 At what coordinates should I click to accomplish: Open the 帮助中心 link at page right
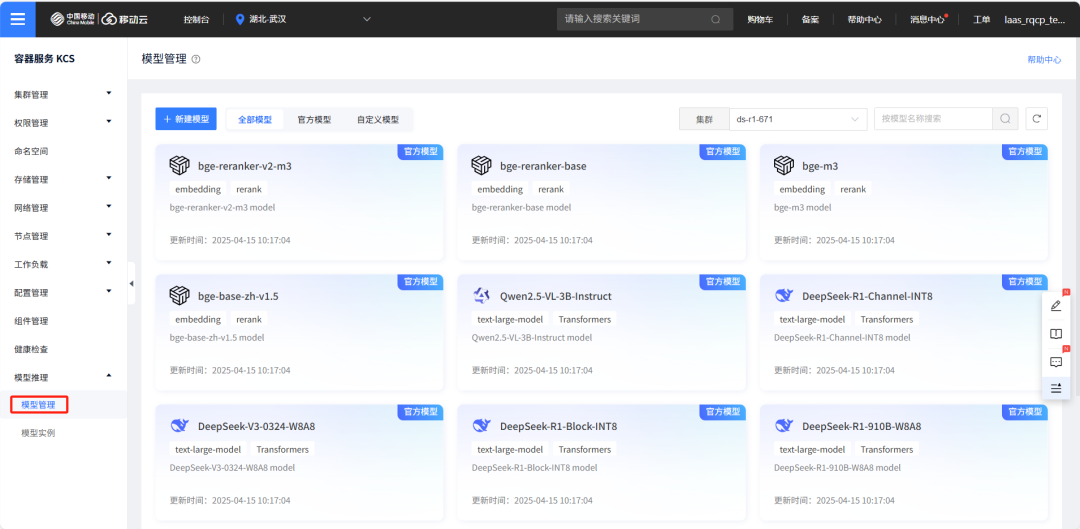click(x=1044, y=60)
